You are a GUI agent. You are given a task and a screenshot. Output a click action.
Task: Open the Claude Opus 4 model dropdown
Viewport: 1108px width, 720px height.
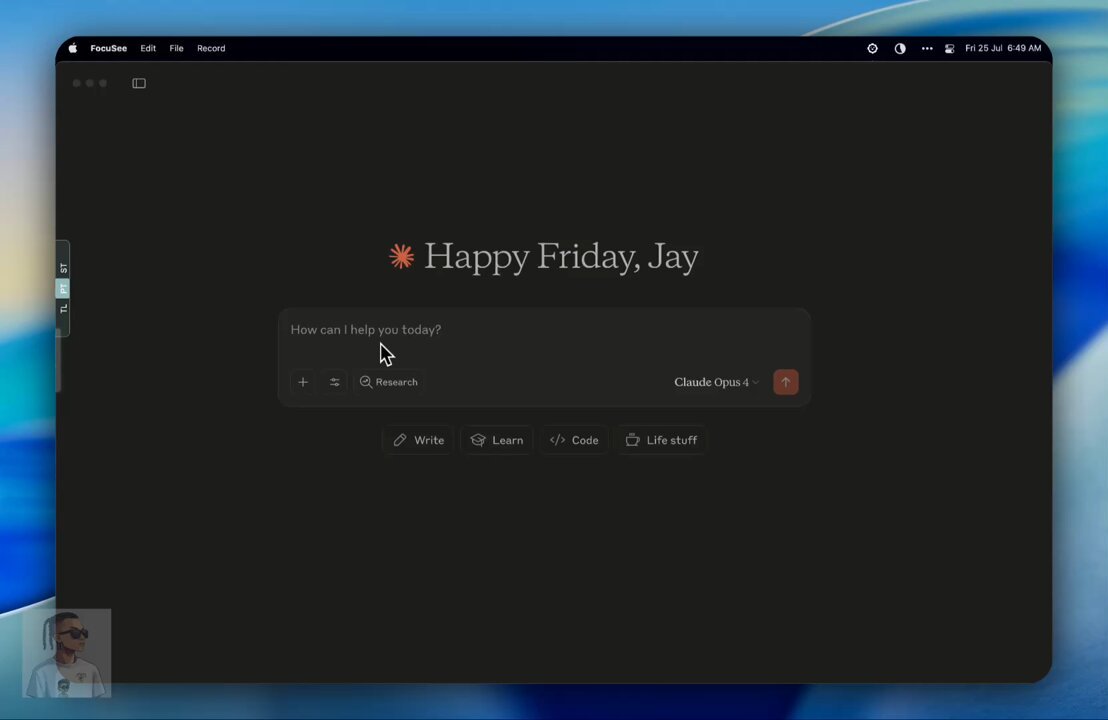click(x=716, y=382)
